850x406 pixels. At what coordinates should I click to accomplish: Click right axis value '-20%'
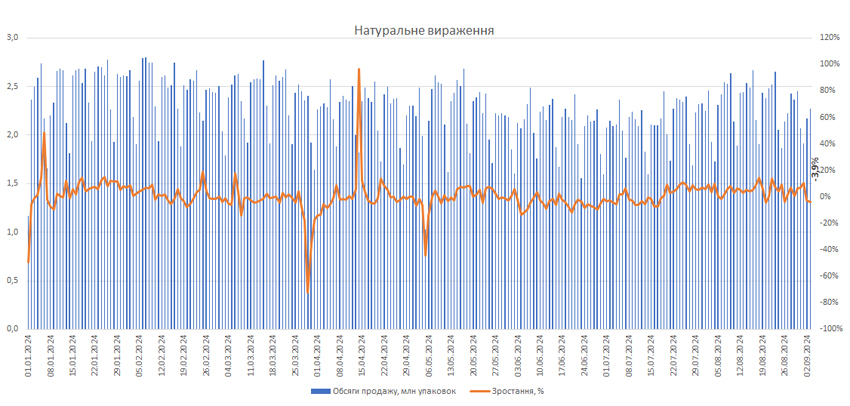point(829,223)
